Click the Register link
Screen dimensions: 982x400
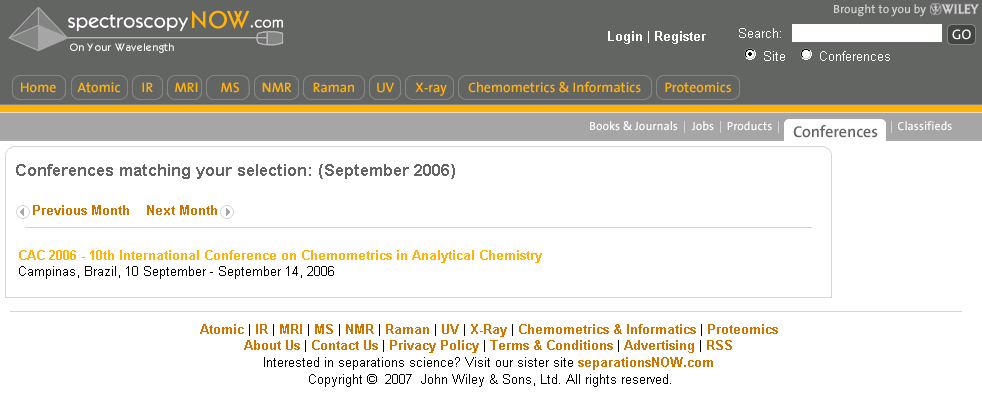click(x=680, y=37)
